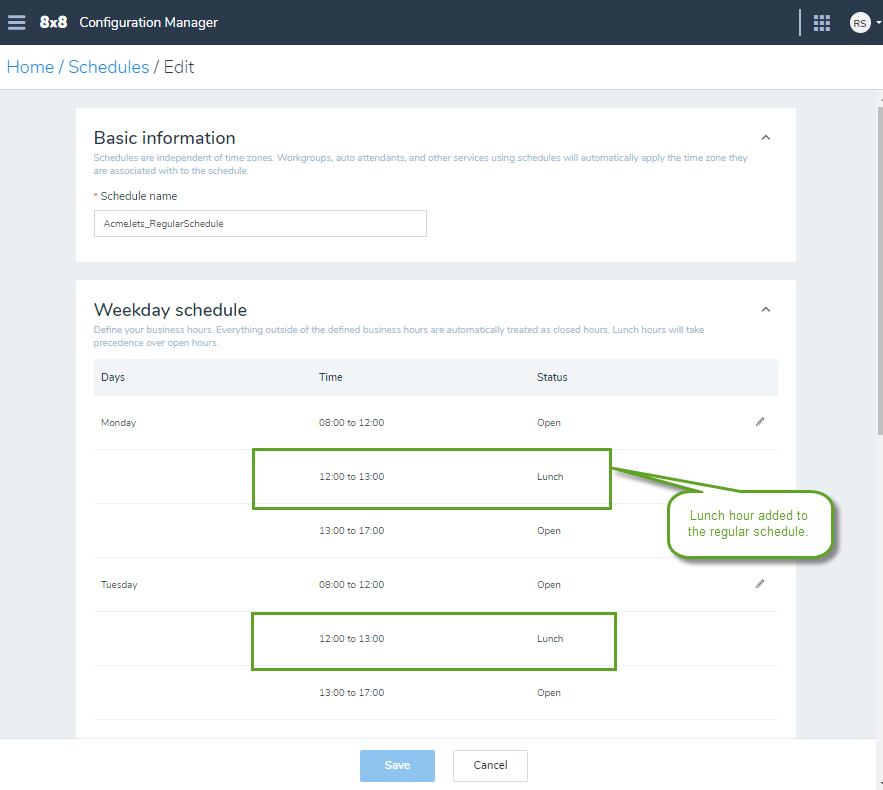This screenshot has width=883, height=790.
Task: Open the app launcher grid icon
Action: pos(822,23)
